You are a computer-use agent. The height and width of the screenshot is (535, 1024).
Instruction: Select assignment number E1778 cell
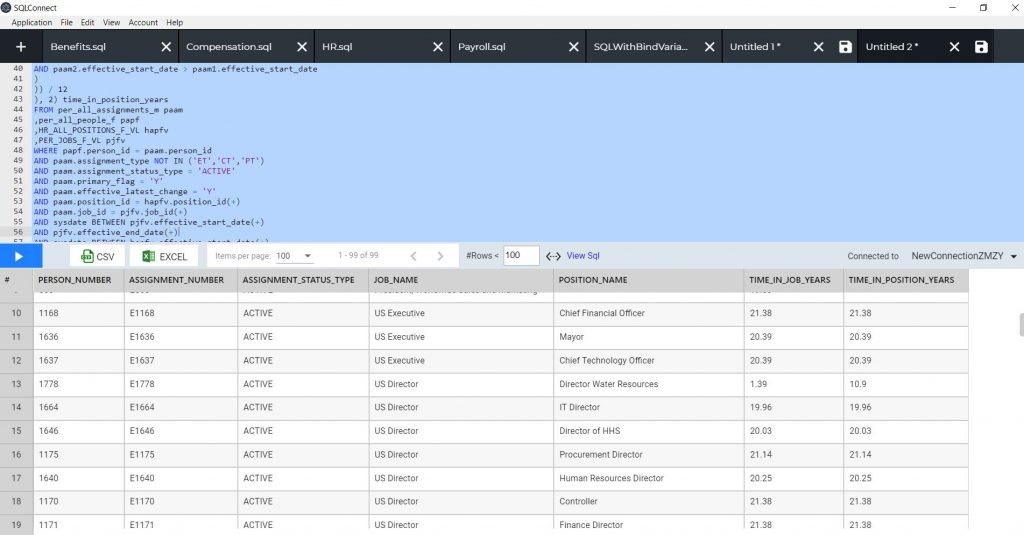181,383
